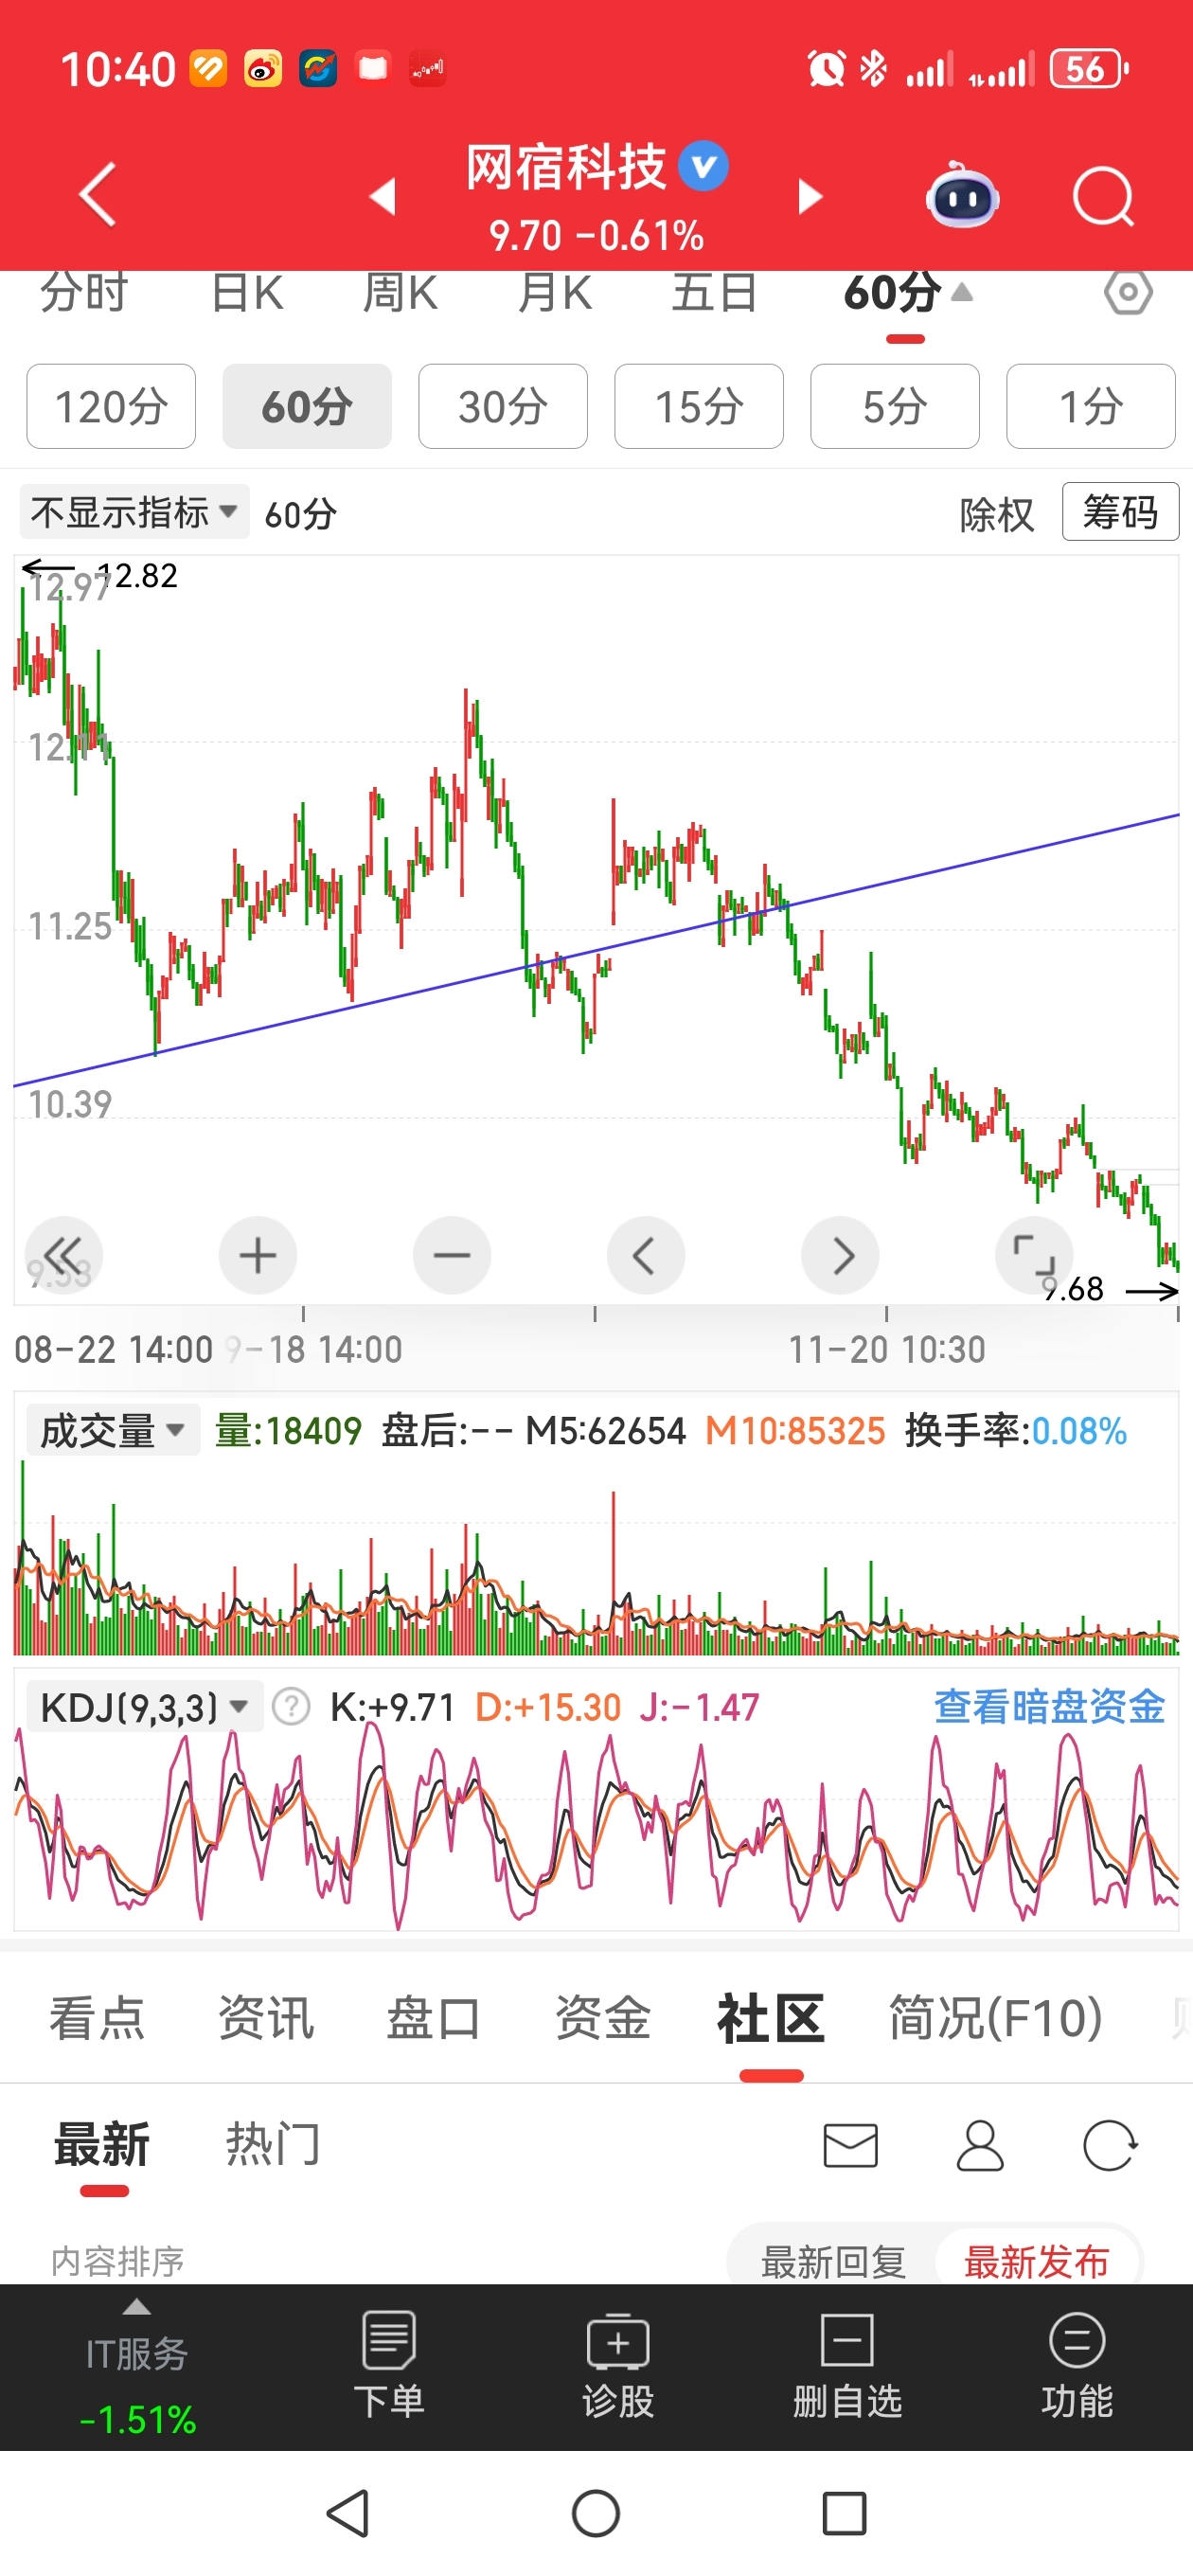Open 资讯 news tab

click(x=266, y=2017)
